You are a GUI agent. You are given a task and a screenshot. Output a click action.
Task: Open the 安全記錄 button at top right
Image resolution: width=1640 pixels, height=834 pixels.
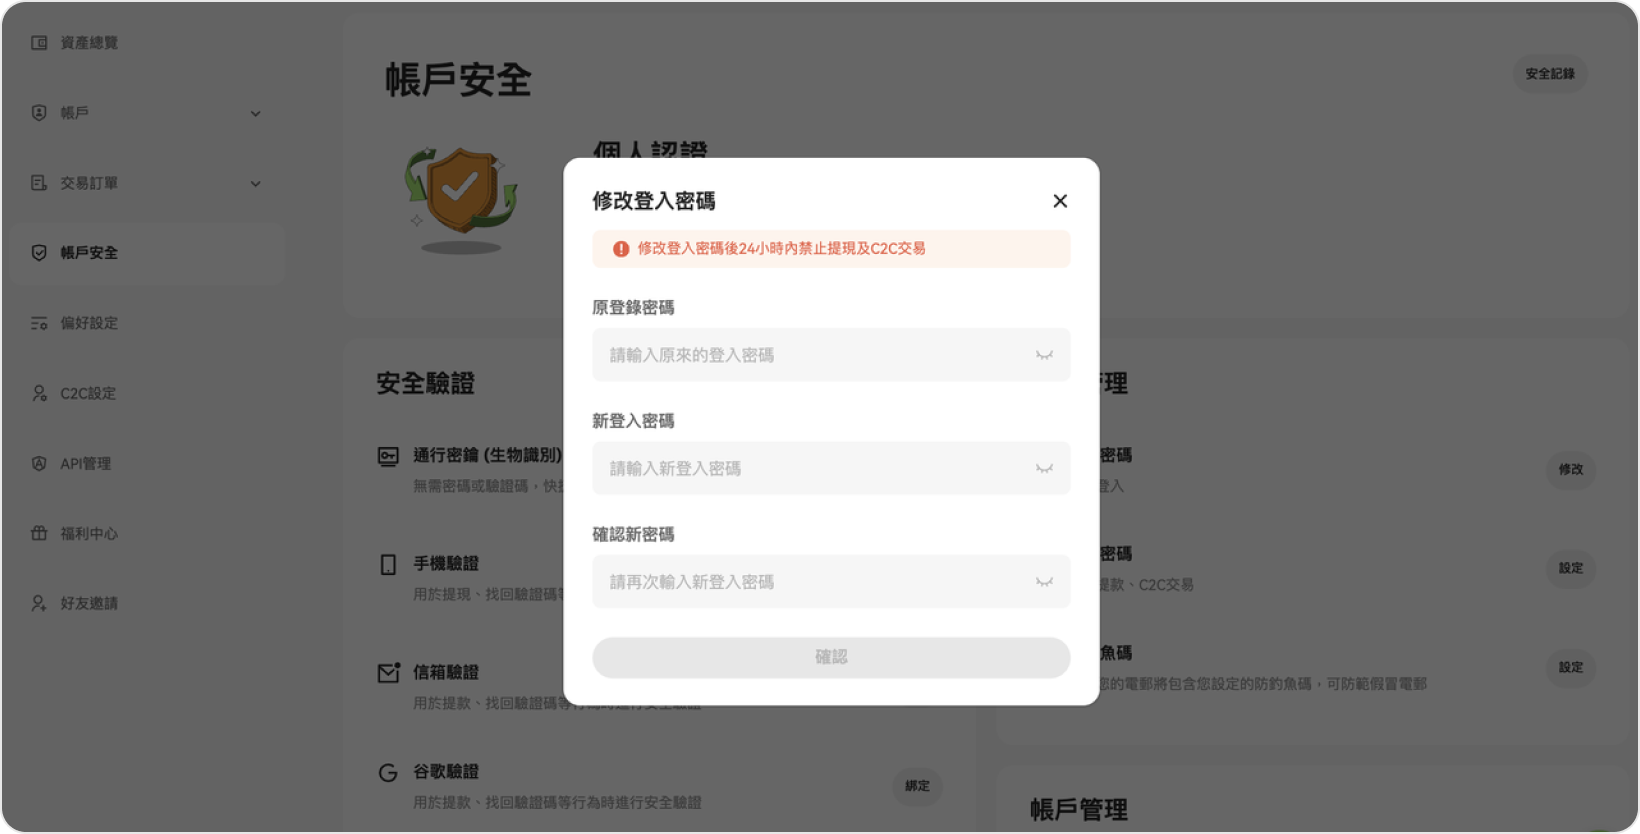(1549, 74)
